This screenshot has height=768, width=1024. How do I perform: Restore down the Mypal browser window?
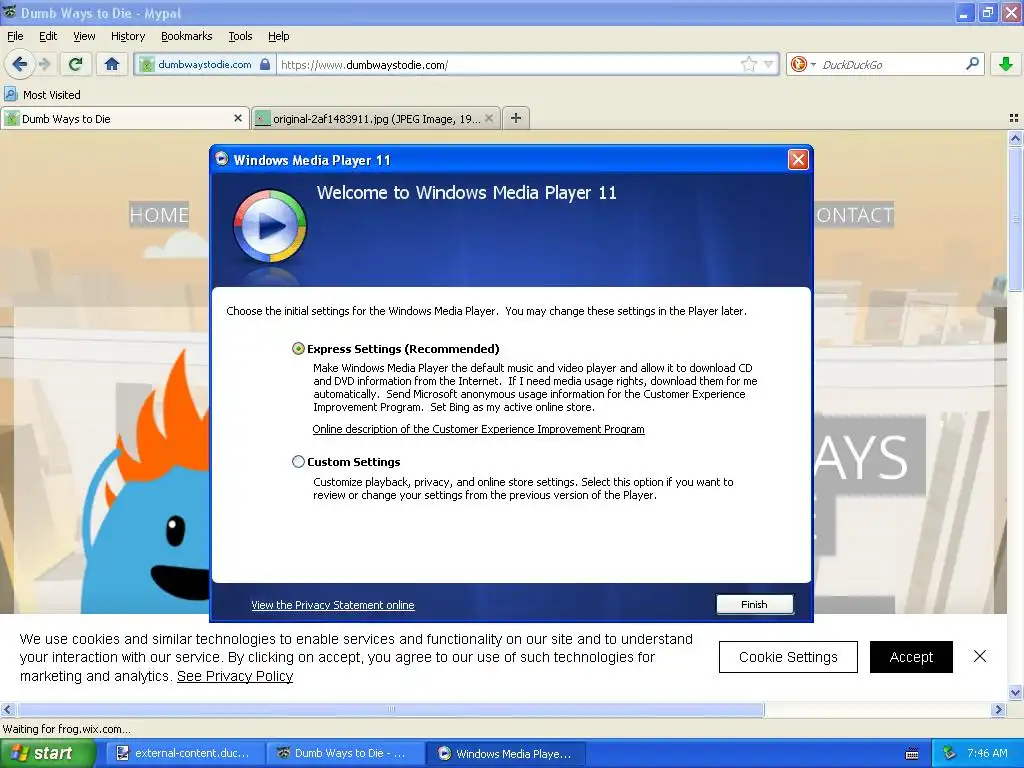(987, 12)
